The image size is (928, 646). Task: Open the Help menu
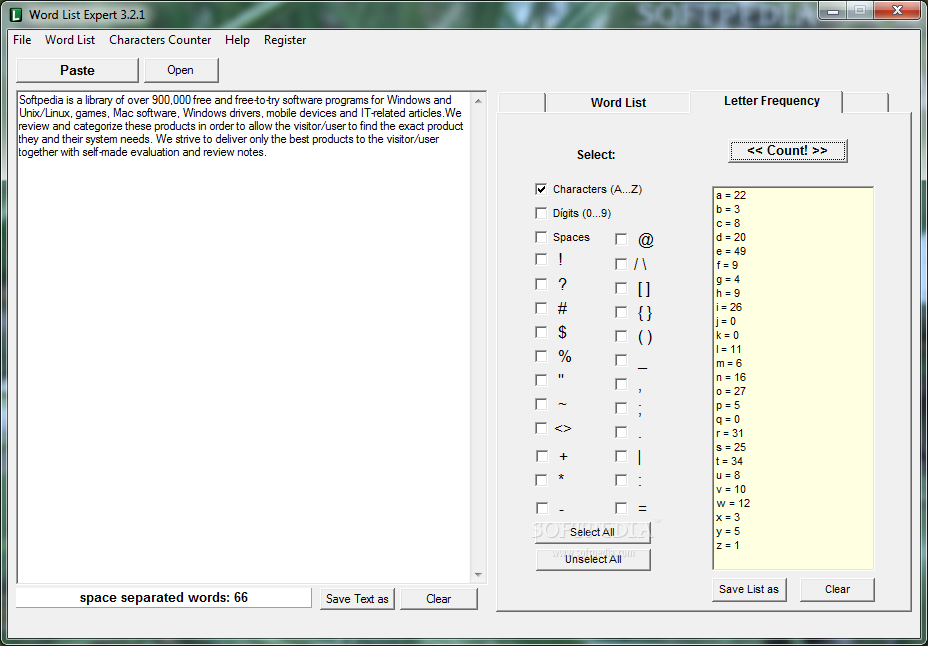pos(237,40)
